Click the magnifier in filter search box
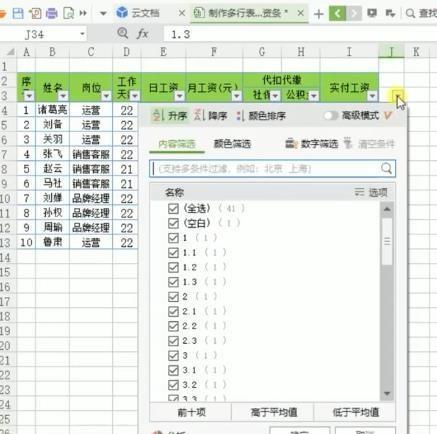Screen dimensions: 437x434 [x=386, y=169]
